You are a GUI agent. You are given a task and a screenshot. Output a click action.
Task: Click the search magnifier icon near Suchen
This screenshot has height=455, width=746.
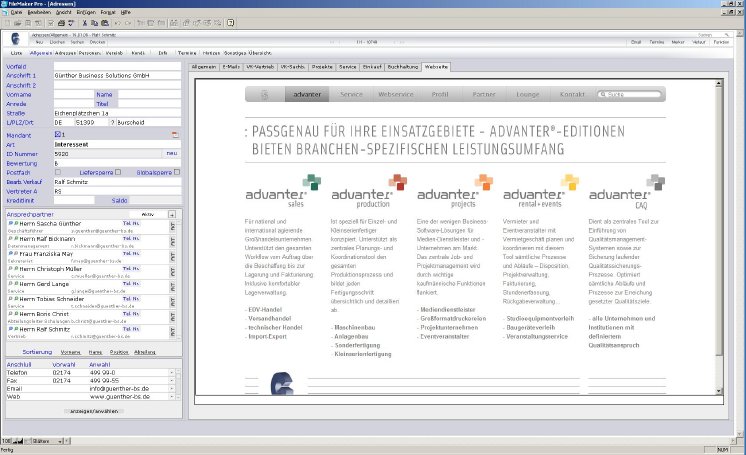(726, 35)
